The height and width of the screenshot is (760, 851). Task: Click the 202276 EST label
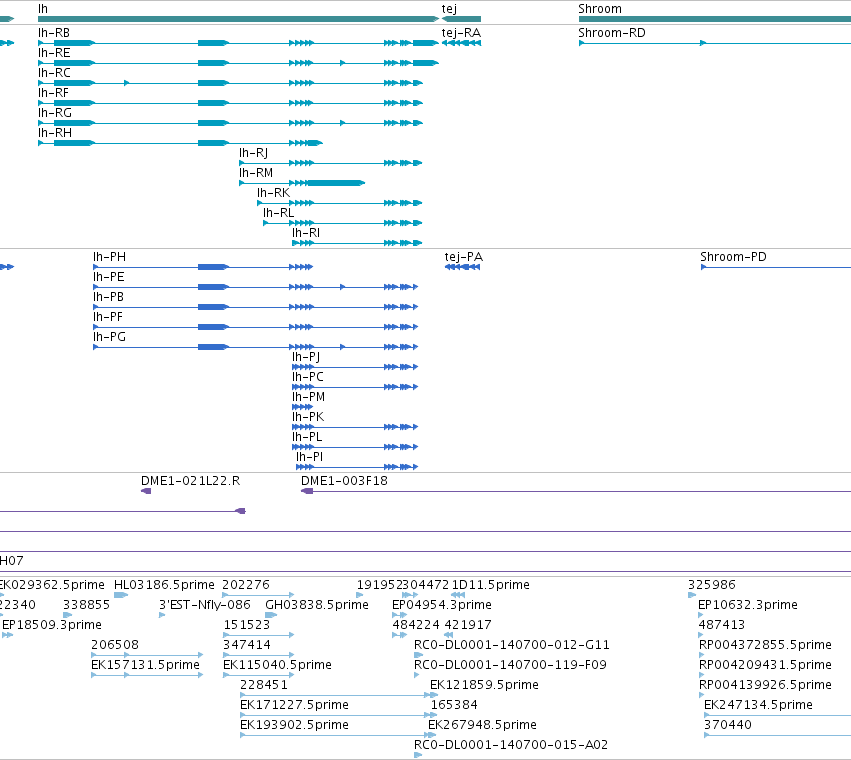click(x=246, y=585)
